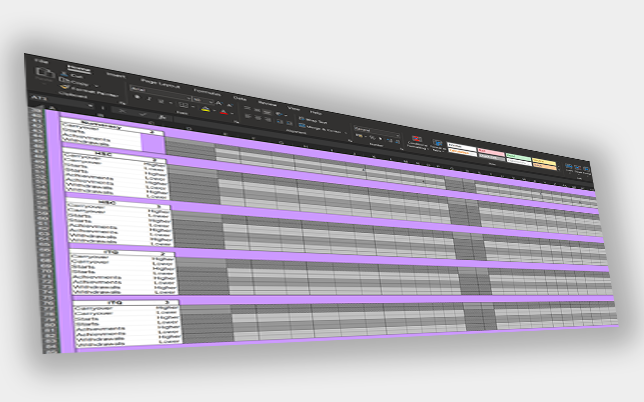Viewport: 644px width, 402px height.
Task: Switch to the Page Layout tab
Action: pyautogui.click(x=160, y=83)
